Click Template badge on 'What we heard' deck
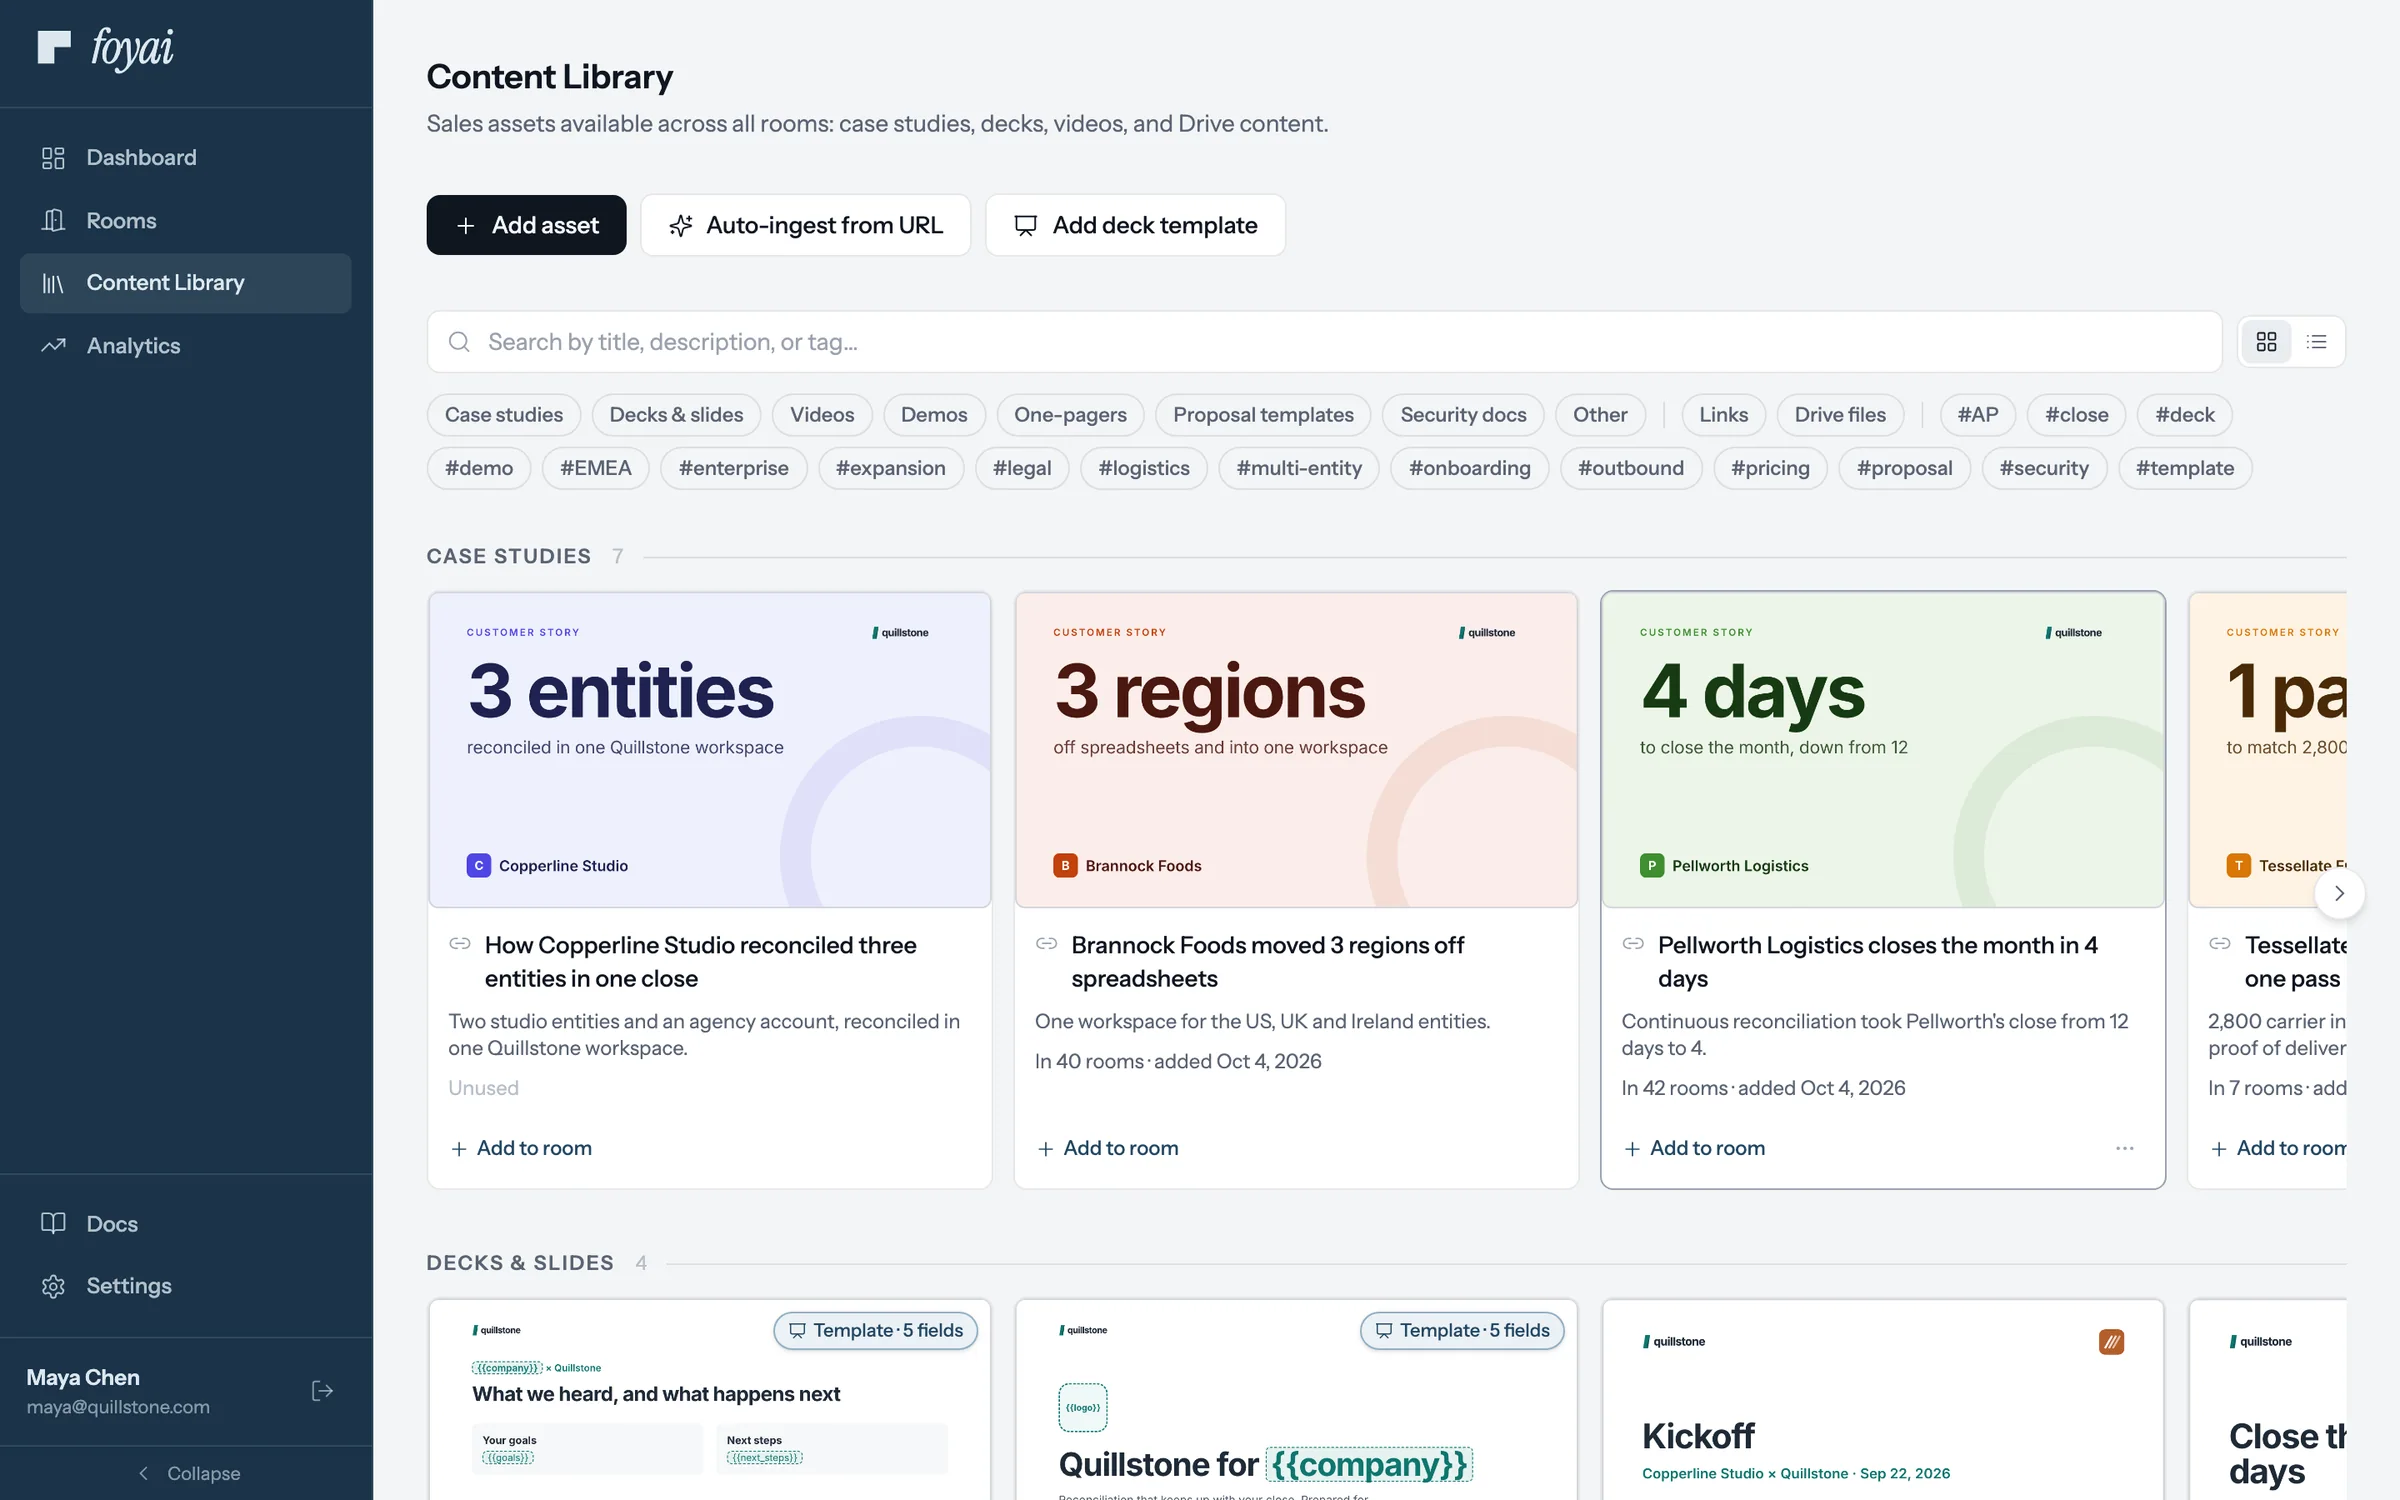 coord(876,1331)
